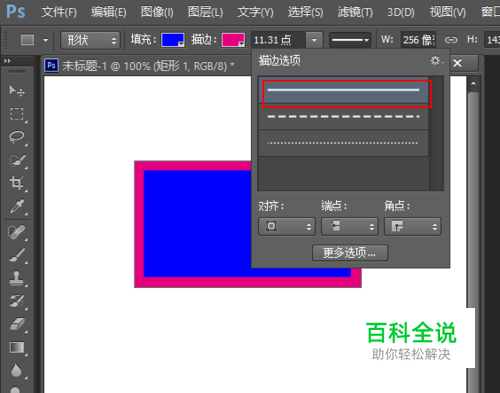The image size is (500, 393).
Task: Select the Rectangular Marquee tool
Action: (17, 114)
